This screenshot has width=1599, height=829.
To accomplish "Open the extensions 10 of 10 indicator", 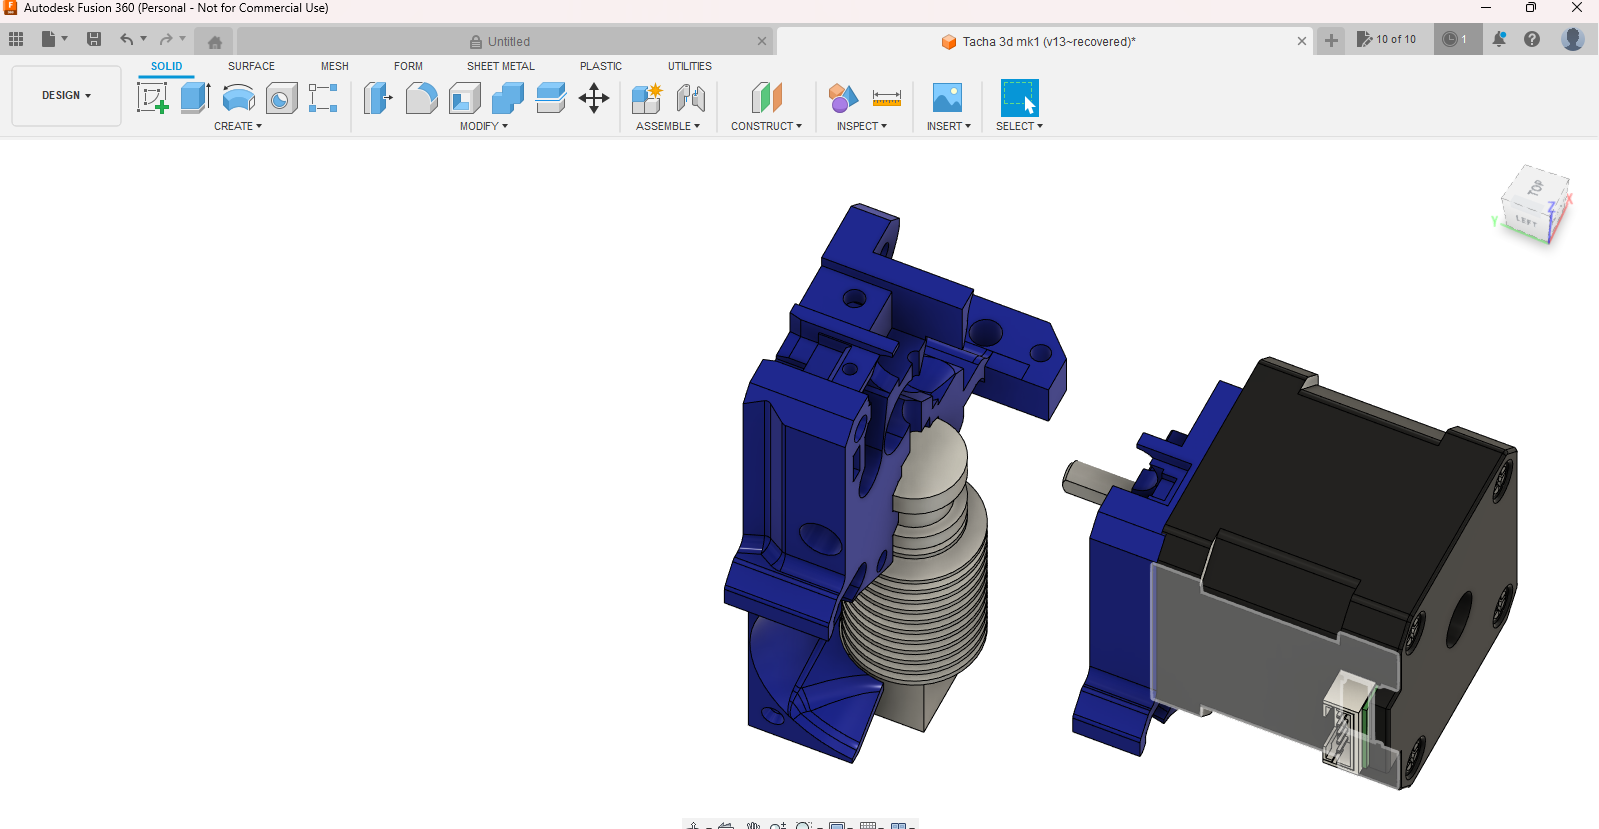I will pyautogui.click(x=1386, y=39).
